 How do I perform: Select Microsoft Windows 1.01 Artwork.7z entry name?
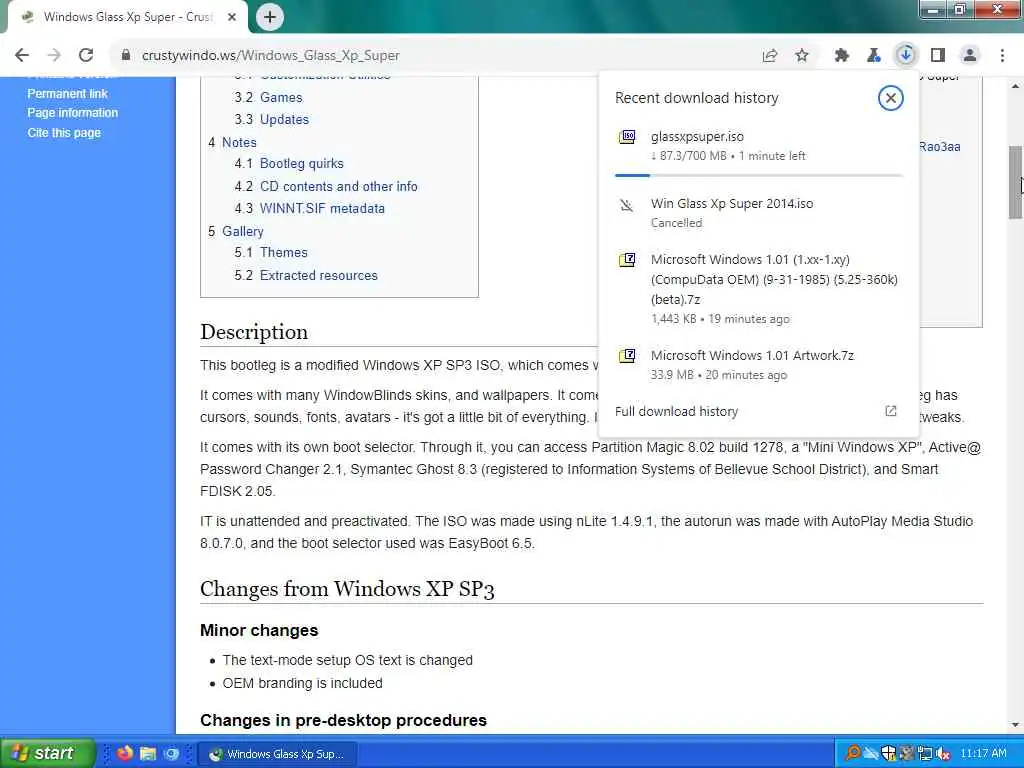point(752,355)
